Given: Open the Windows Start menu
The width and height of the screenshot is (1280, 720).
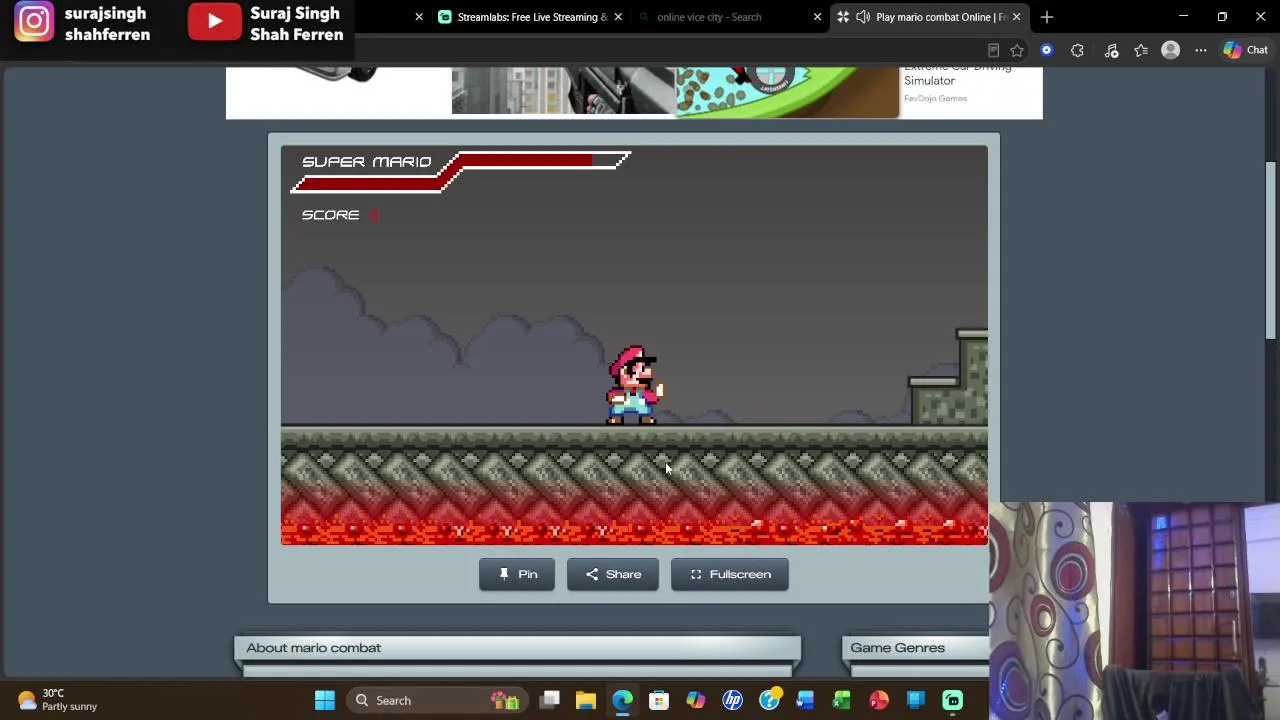Looking at the screenshot, I should click(325, 700).
